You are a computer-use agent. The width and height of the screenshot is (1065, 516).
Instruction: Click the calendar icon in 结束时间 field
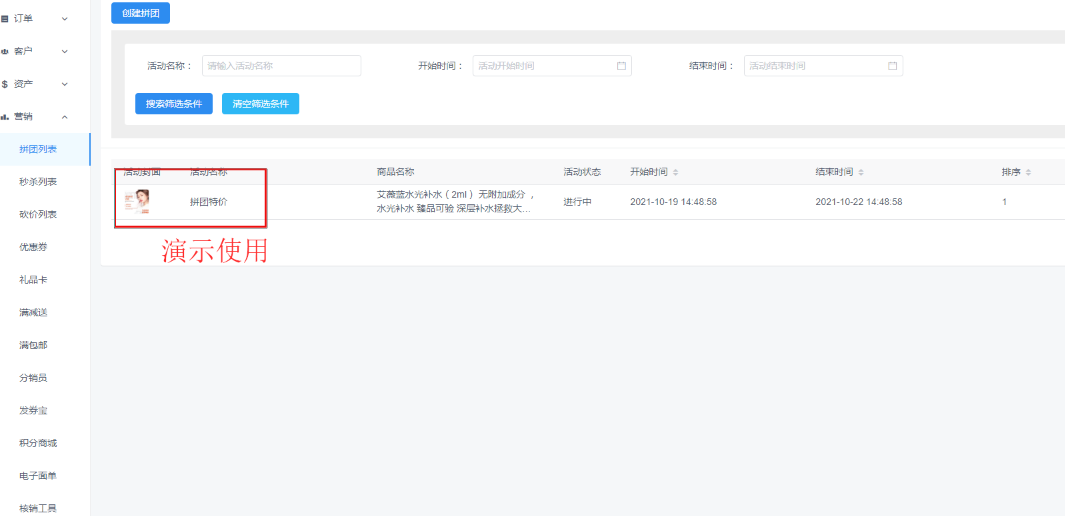coord(892,66)
